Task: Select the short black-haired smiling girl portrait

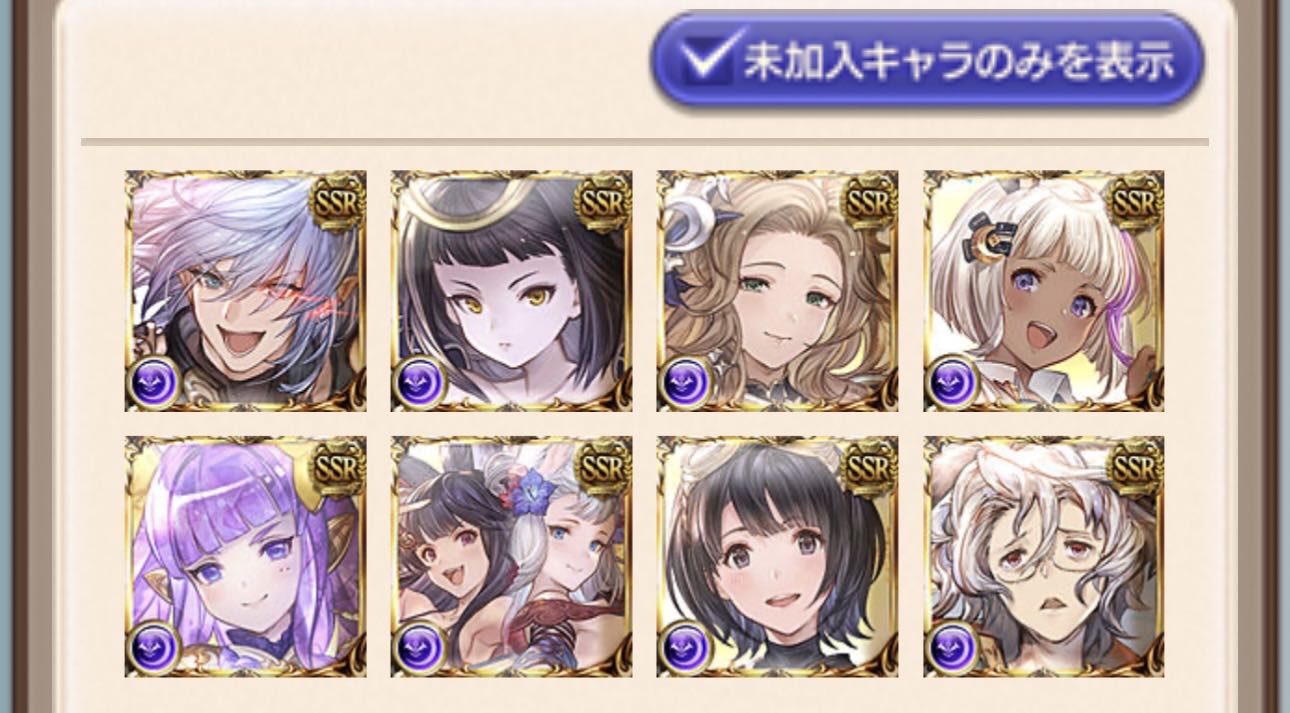Action: pos(777,557)
